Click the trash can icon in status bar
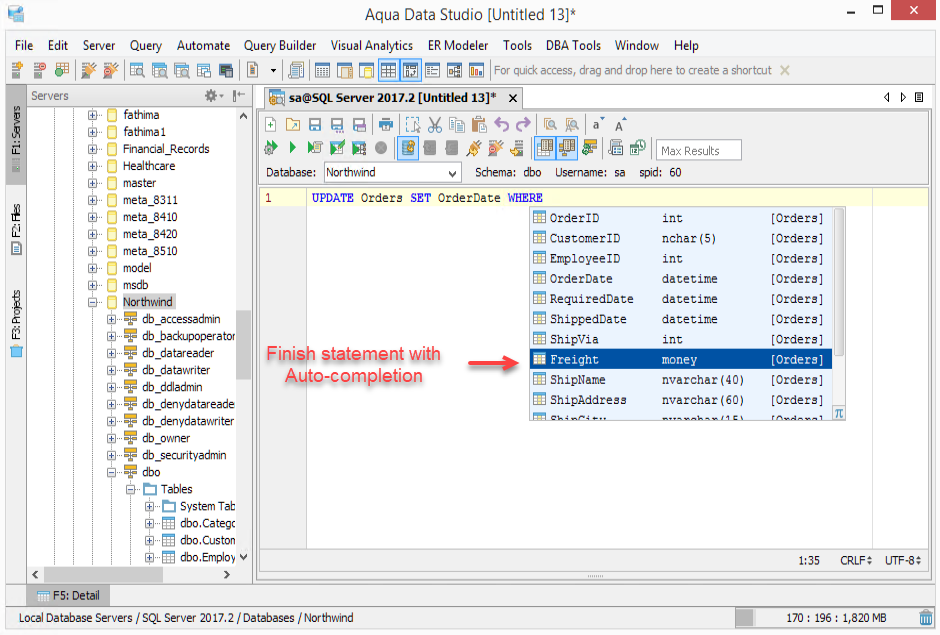Viewport: 940px width, 635px height. coord(925,618)
